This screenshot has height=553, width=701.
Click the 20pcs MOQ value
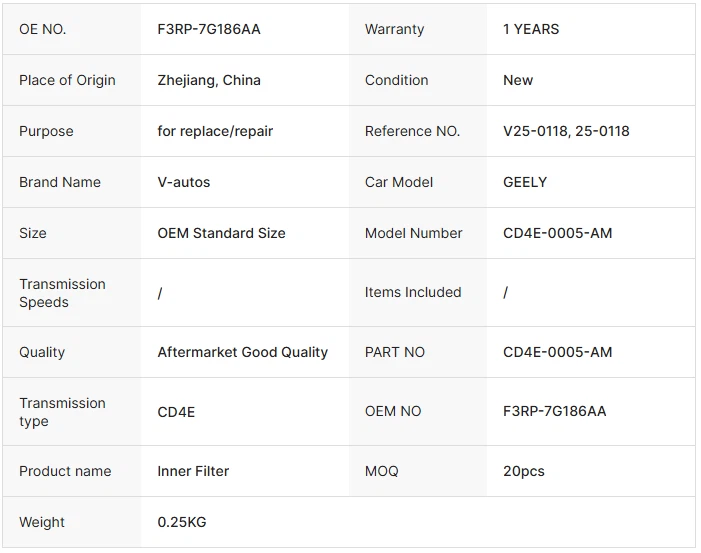[523, 471]
